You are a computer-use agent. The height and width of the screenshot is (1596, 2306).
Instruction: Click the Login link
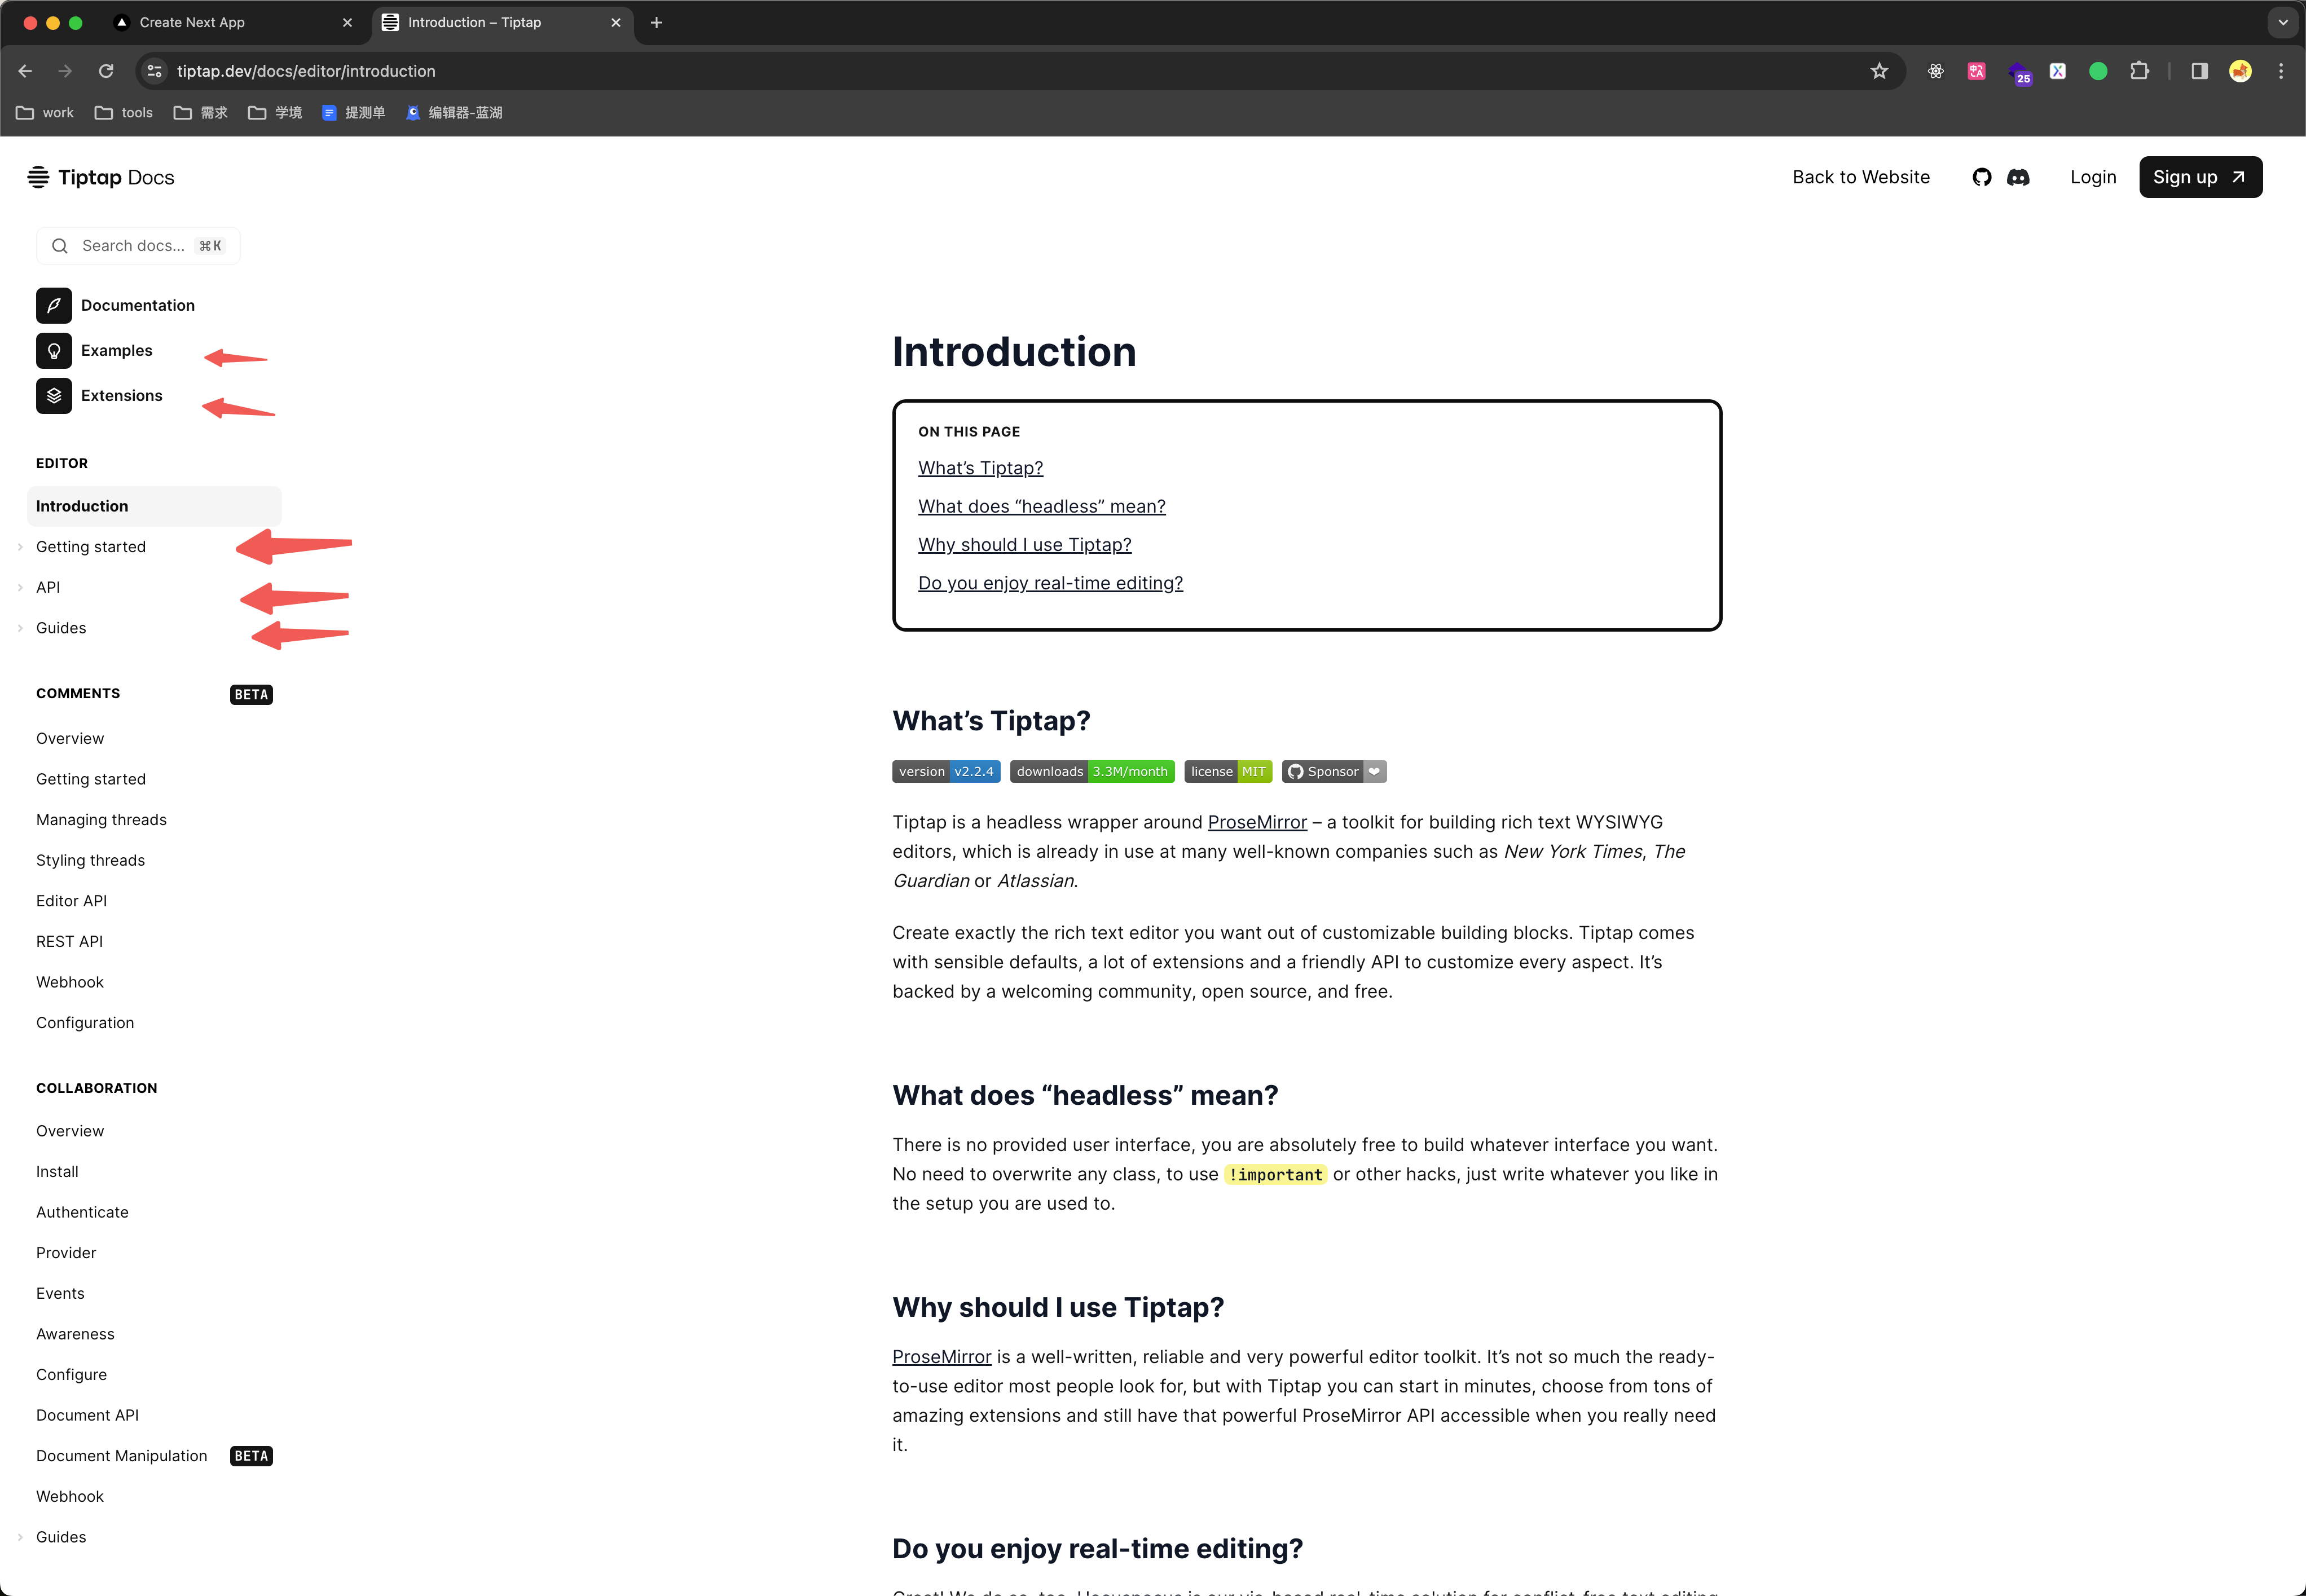click(x=2093, y=177)
